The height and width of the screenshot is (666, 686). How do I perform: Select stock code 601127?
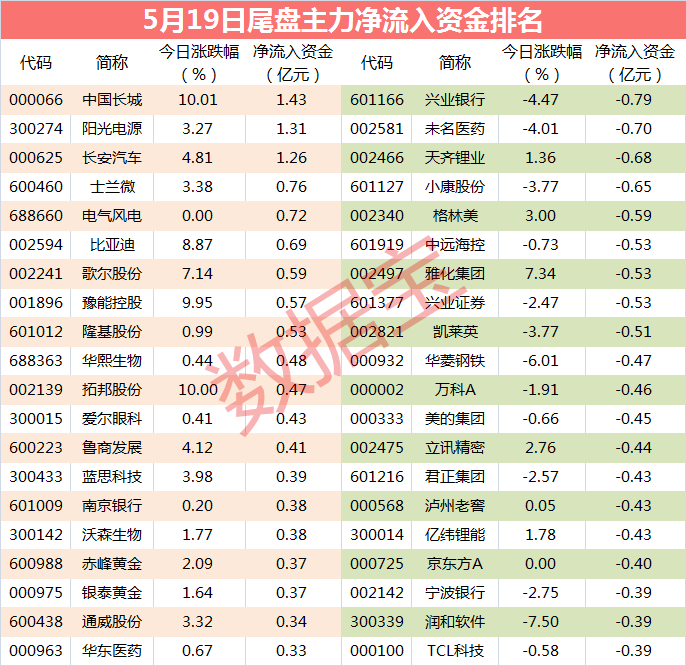tap(377, 187)
